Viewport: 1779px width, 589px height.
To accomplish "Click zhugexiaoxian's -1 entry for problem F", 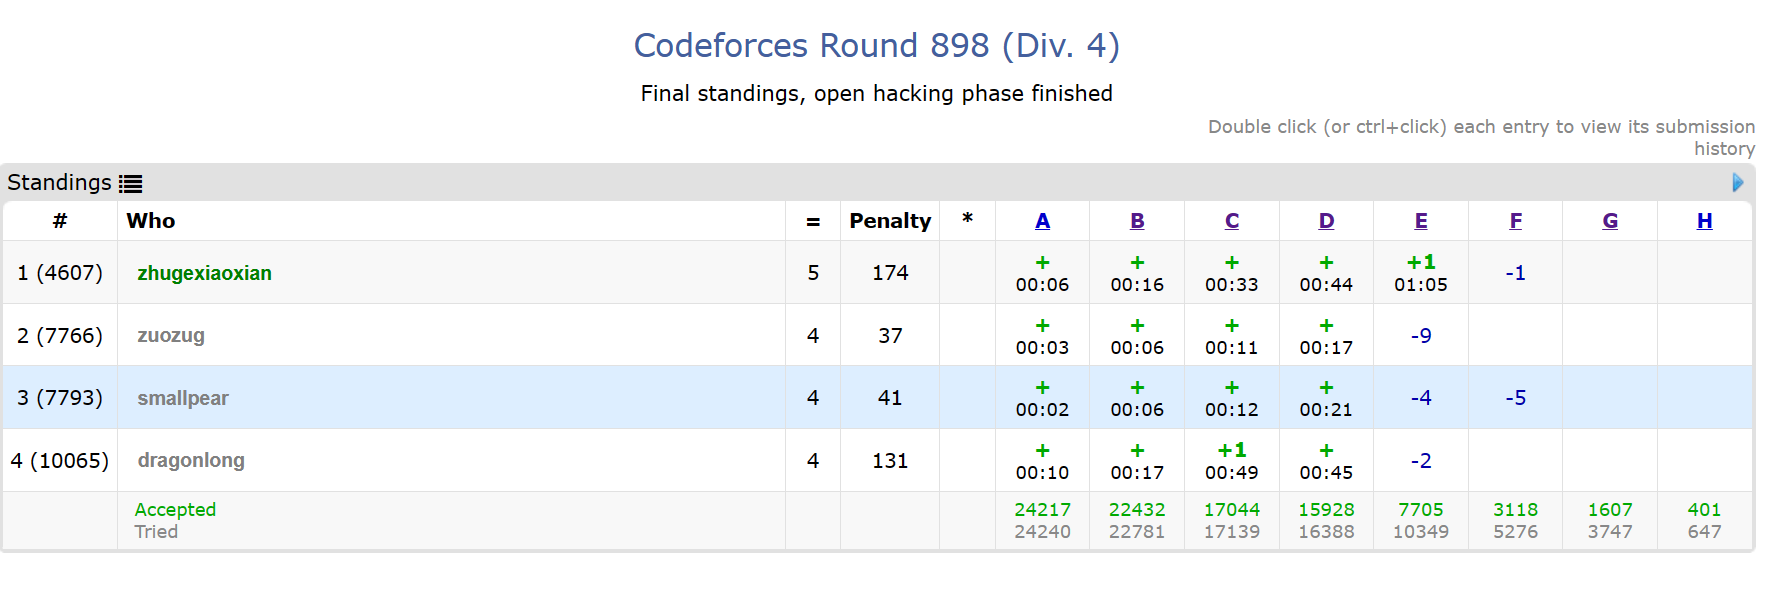I will (1515, 273).
